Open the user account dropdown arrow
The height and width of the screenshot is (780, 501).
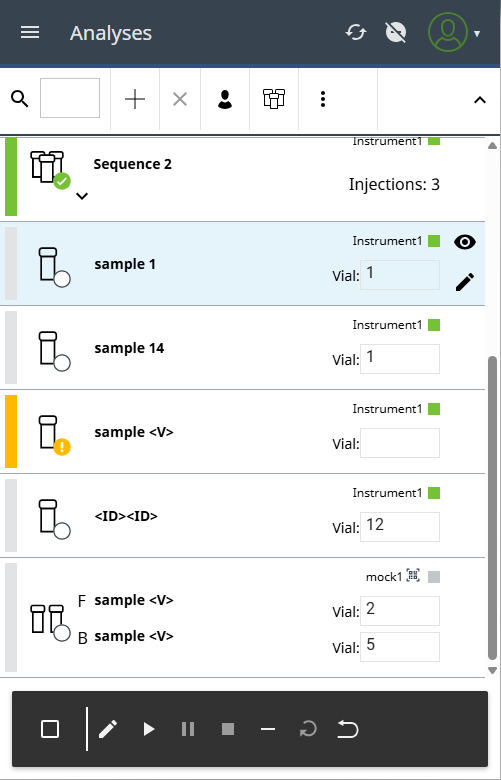(x=477, y=34)
